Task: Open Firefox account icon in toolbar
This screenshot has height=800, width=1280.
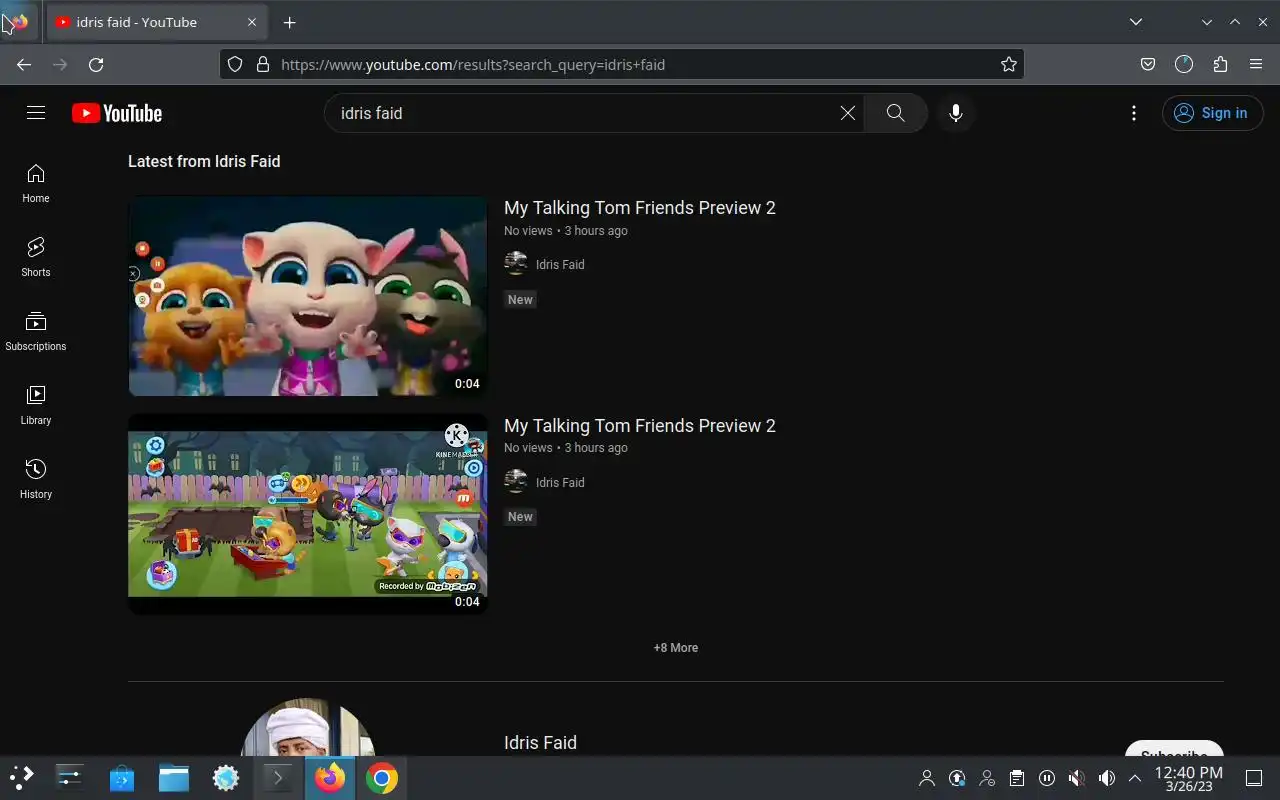Action: pyautogui.click(x=1184, y=64)
